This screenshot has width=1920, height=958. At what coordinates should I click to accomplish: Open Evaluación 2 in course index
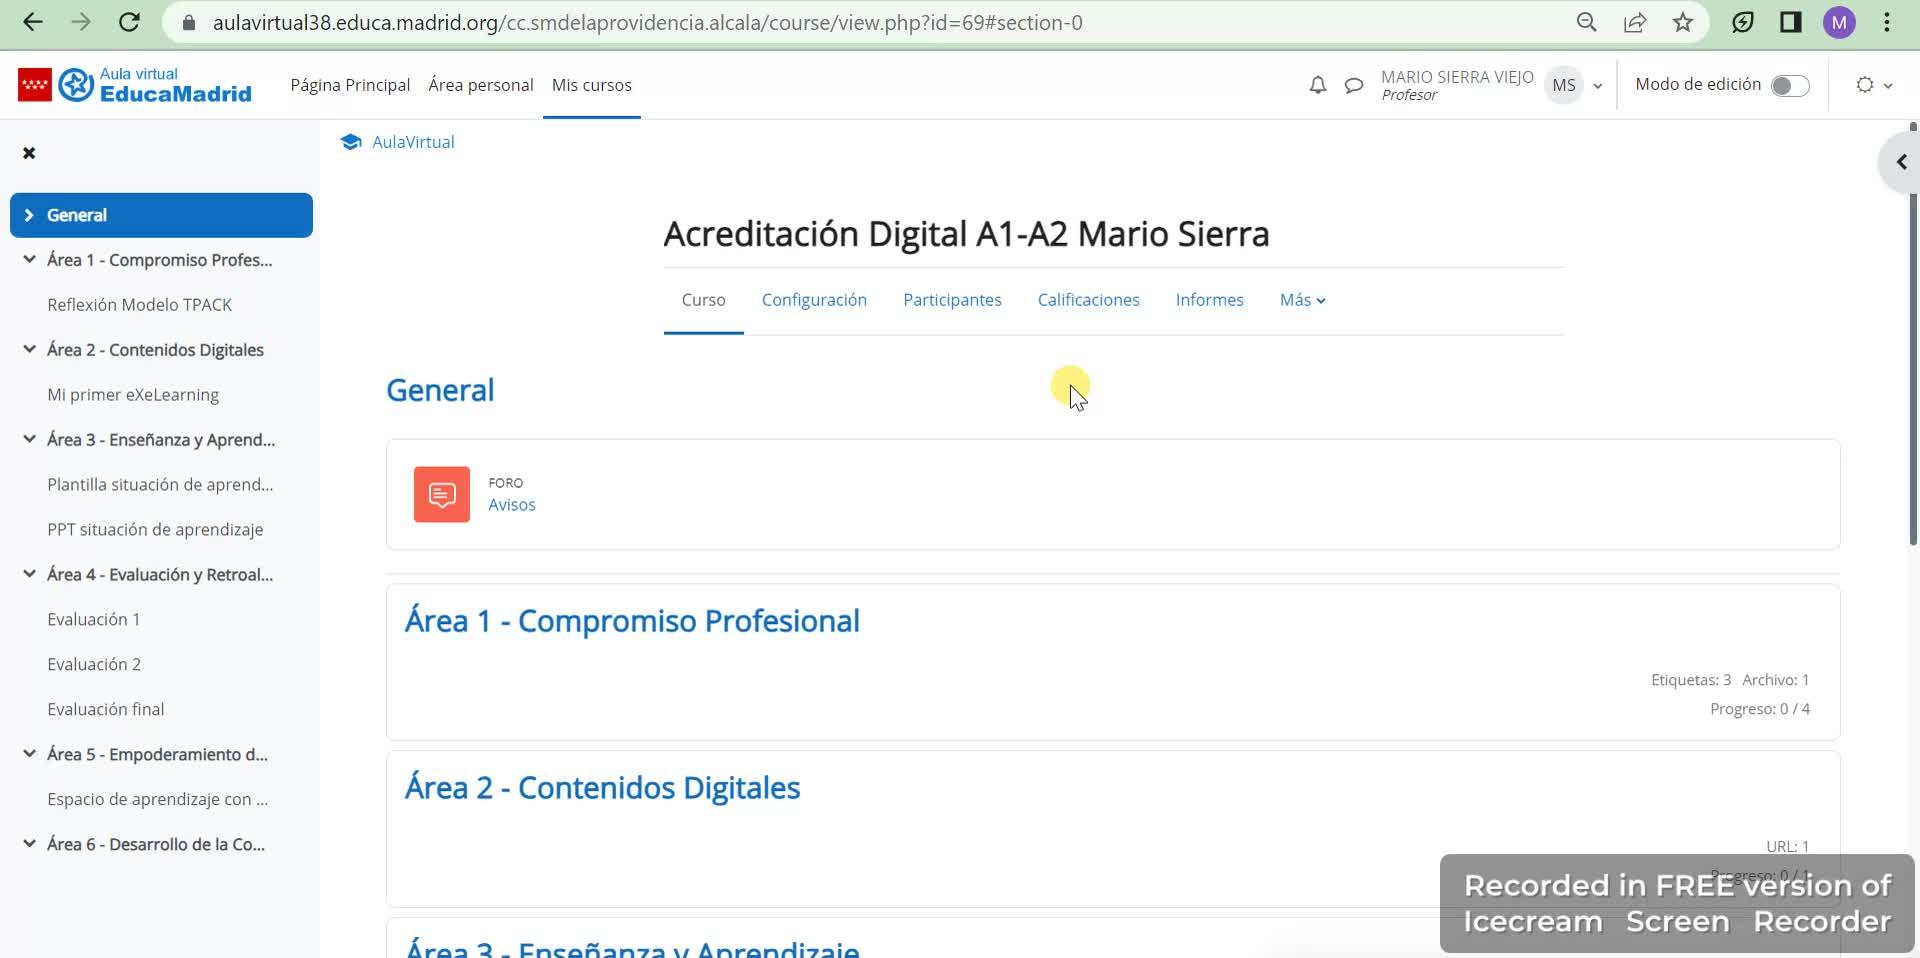coord(94,664)
